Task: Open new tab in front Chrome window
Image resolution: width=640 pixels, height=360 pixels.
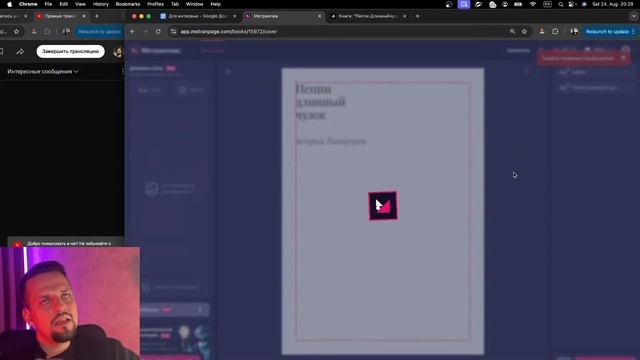Action: tap(417, 16)
